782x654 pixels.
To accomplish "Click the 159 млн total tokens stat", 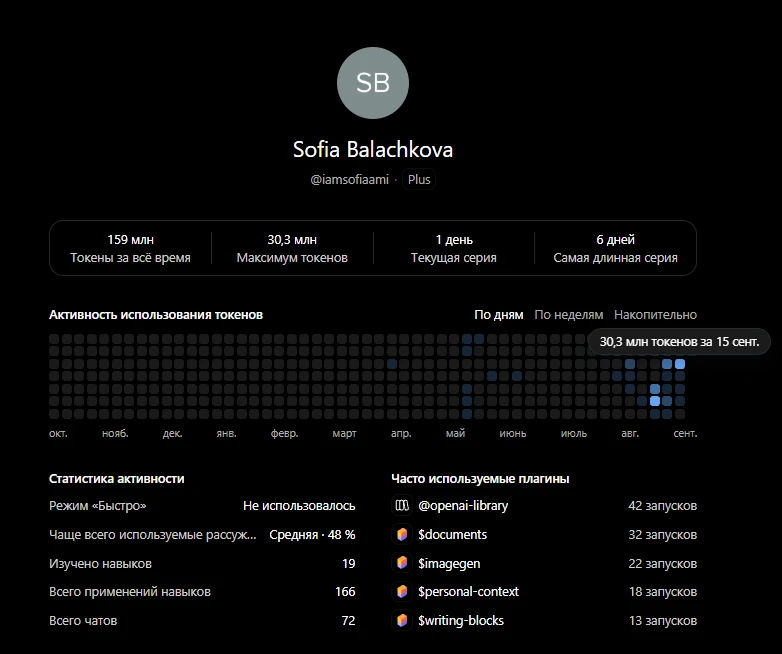I will point(130,248).
